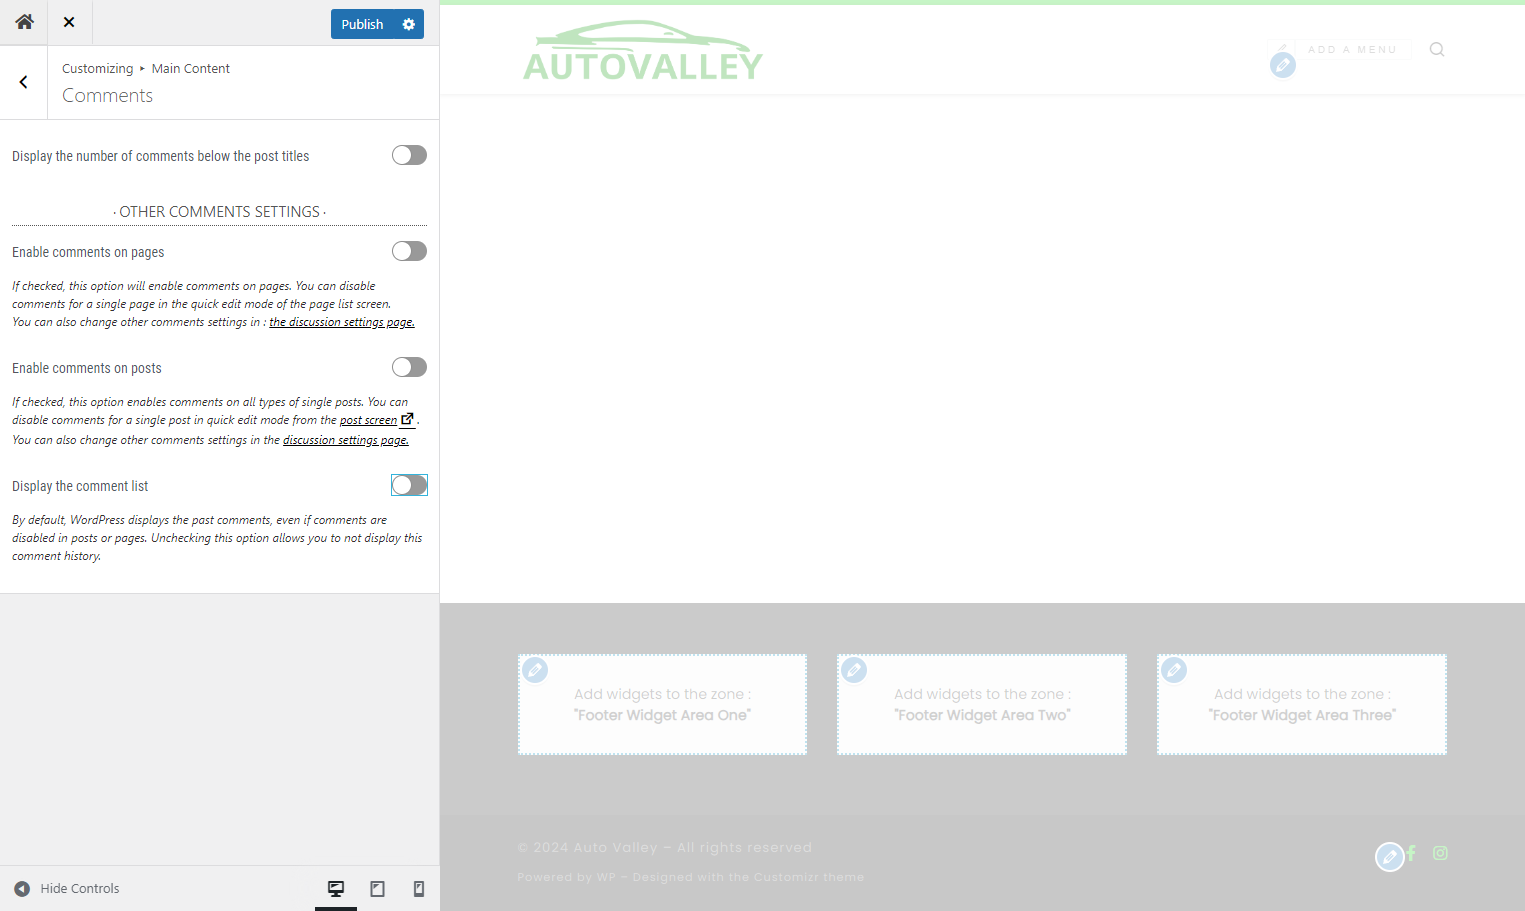
Task: Open discussion settings page link under posts
Action: pyautogui.click(x=346, y=440)
